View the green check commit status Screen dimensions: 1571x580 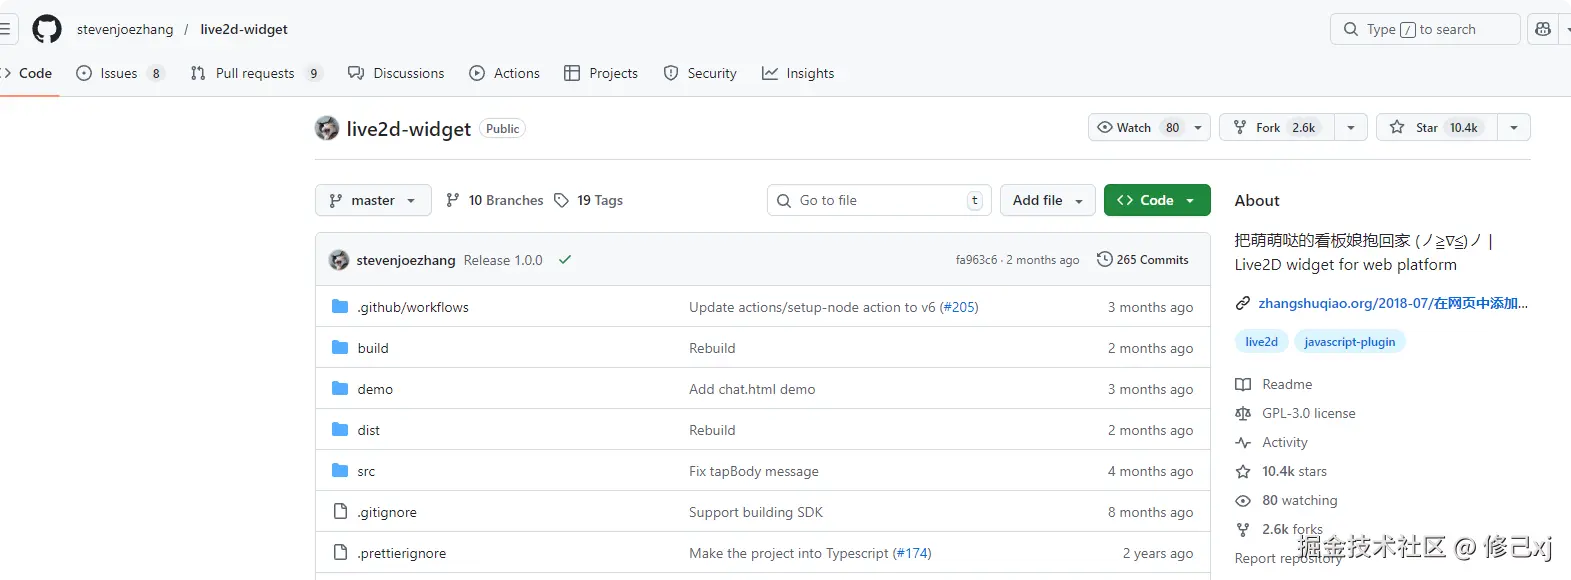click(565, 260)
